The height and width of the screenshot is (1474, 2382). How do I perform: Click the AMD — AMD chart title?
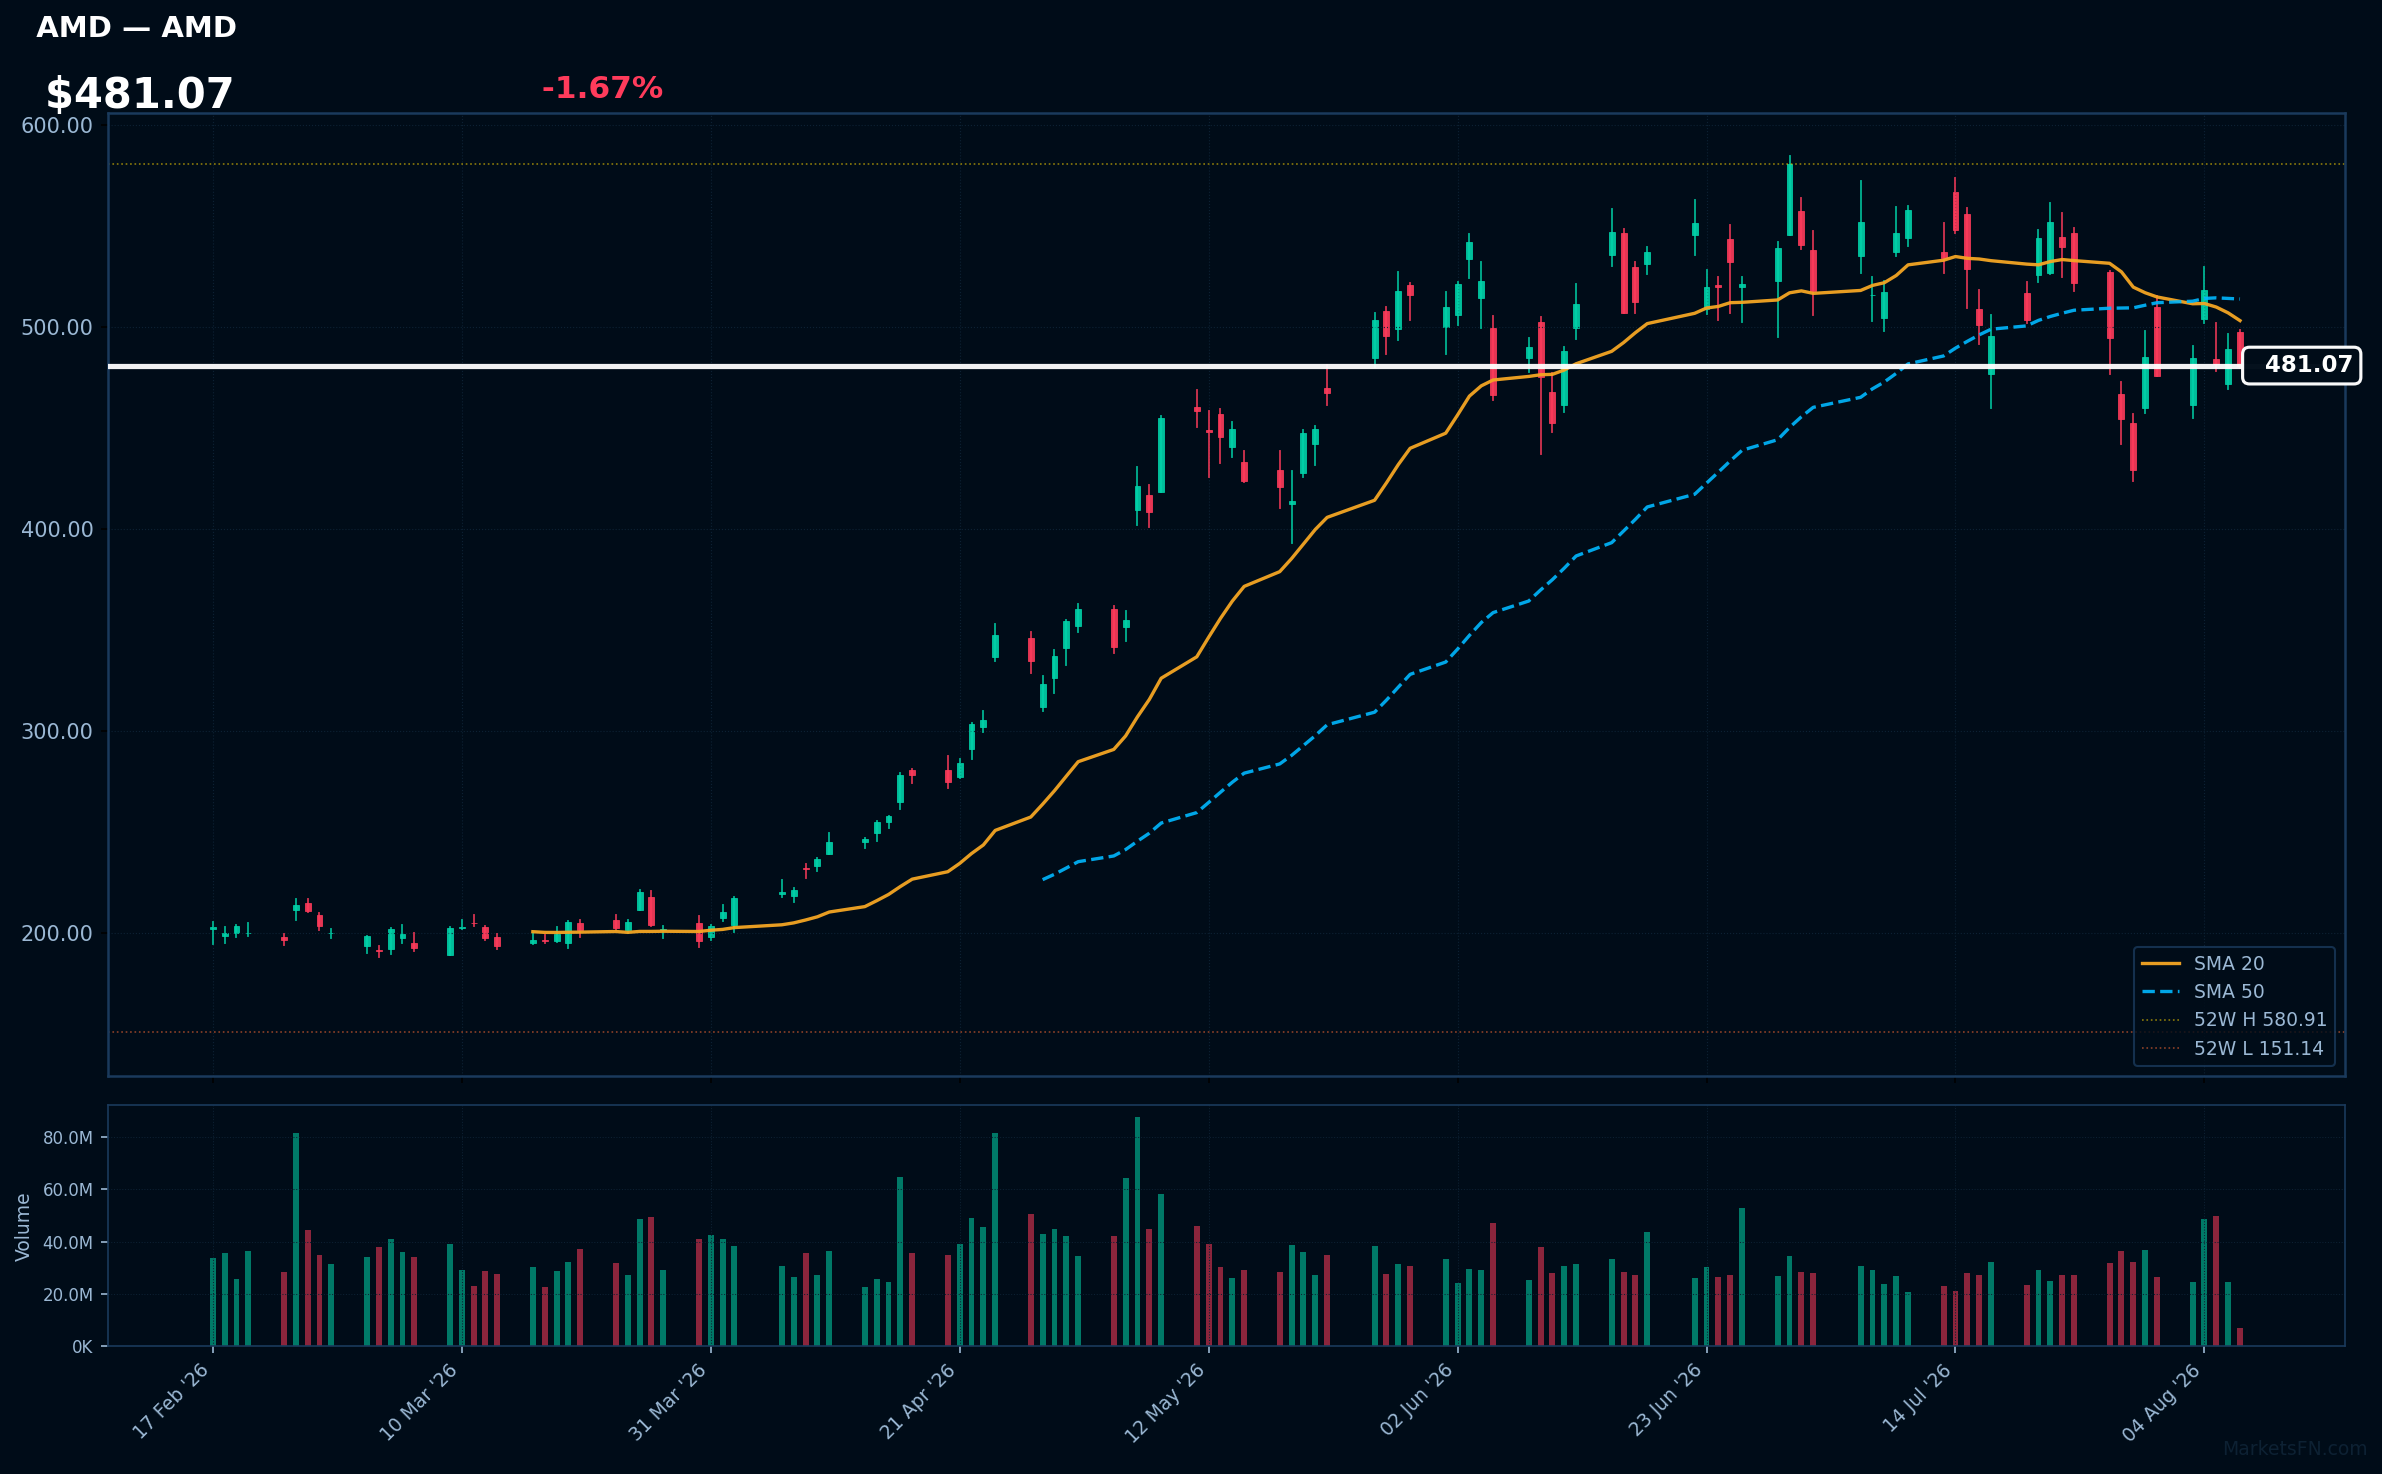[136, 27]
